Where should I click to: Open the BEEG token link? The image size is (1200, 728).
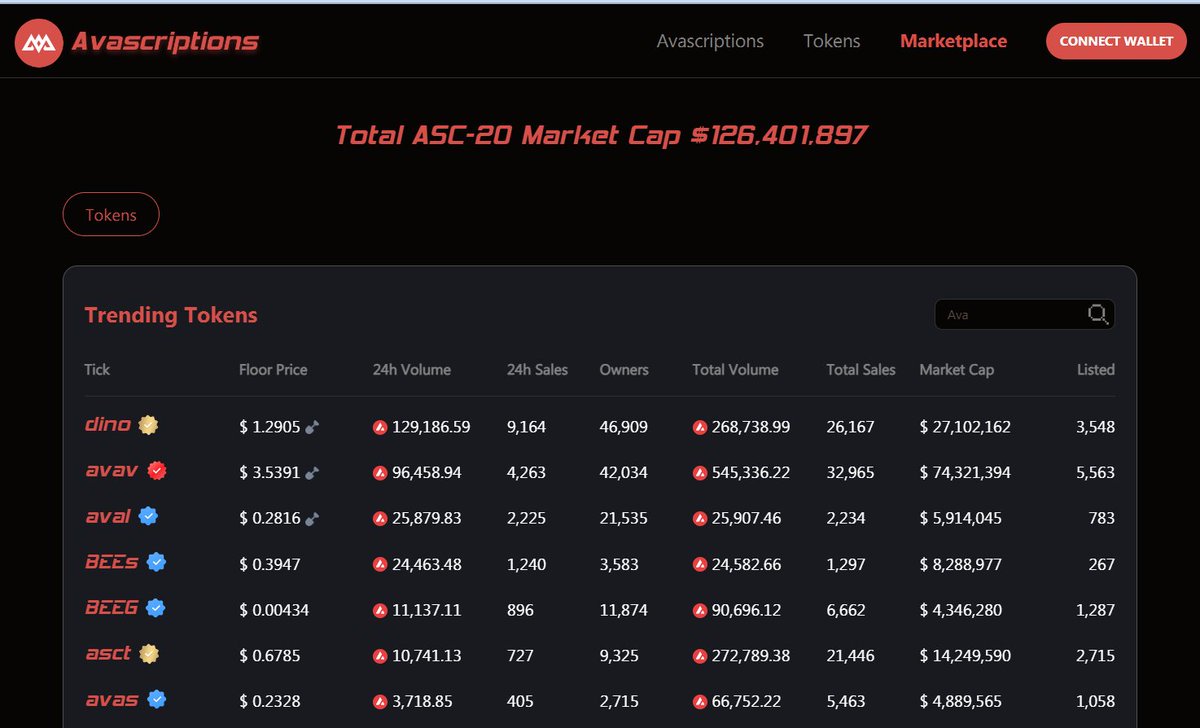tap(112, 607)
